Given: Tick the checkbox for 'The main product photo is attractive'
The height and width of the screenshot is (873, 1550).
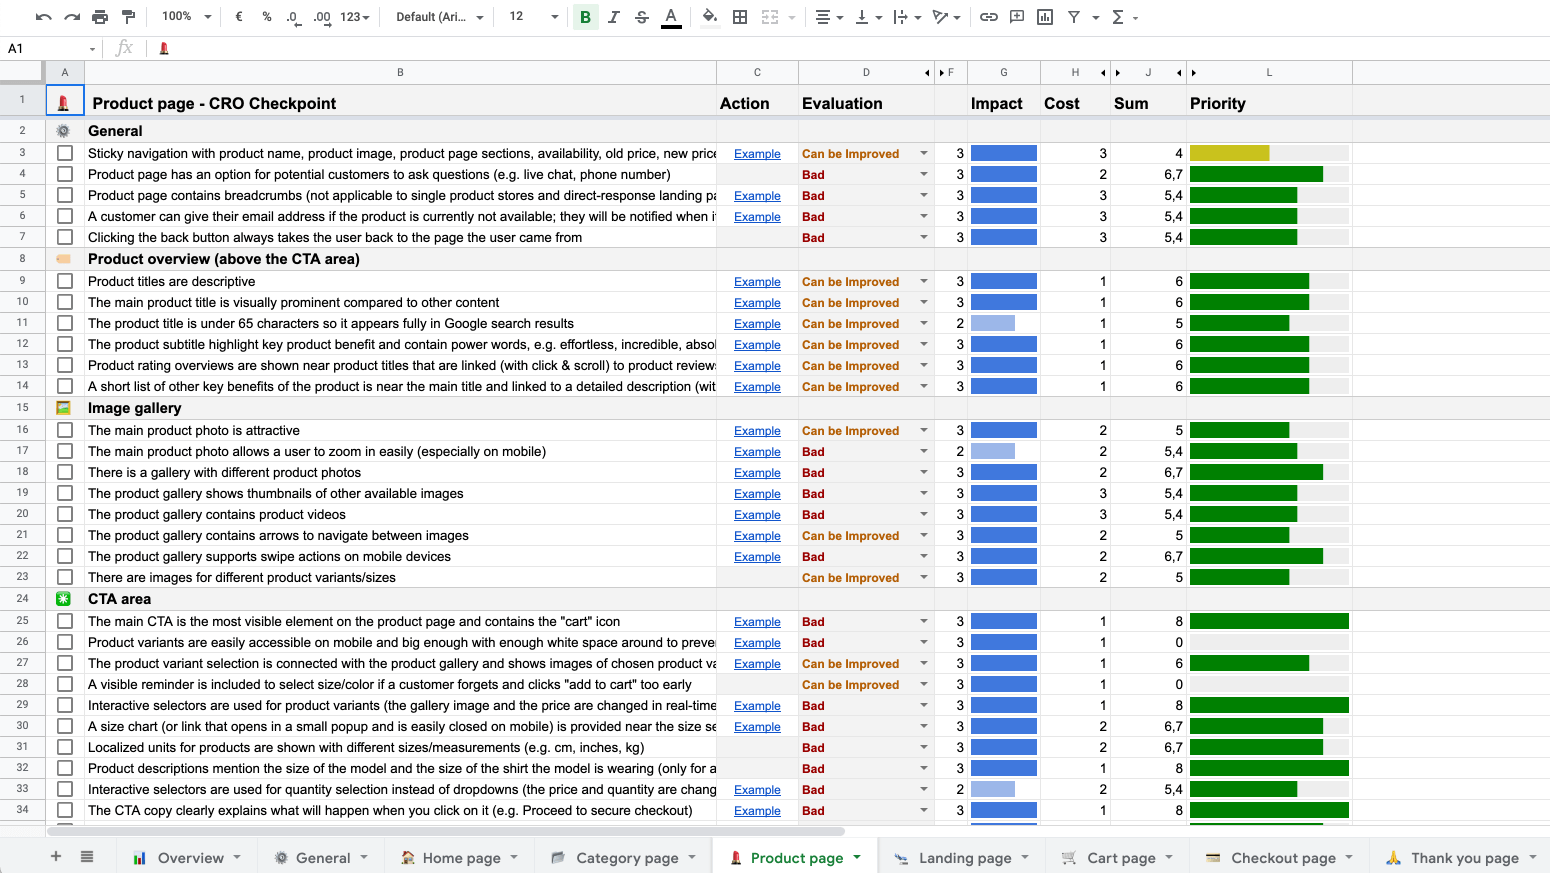Looking at the screenshot, I should pyautogui.click(x=65, y=431).
